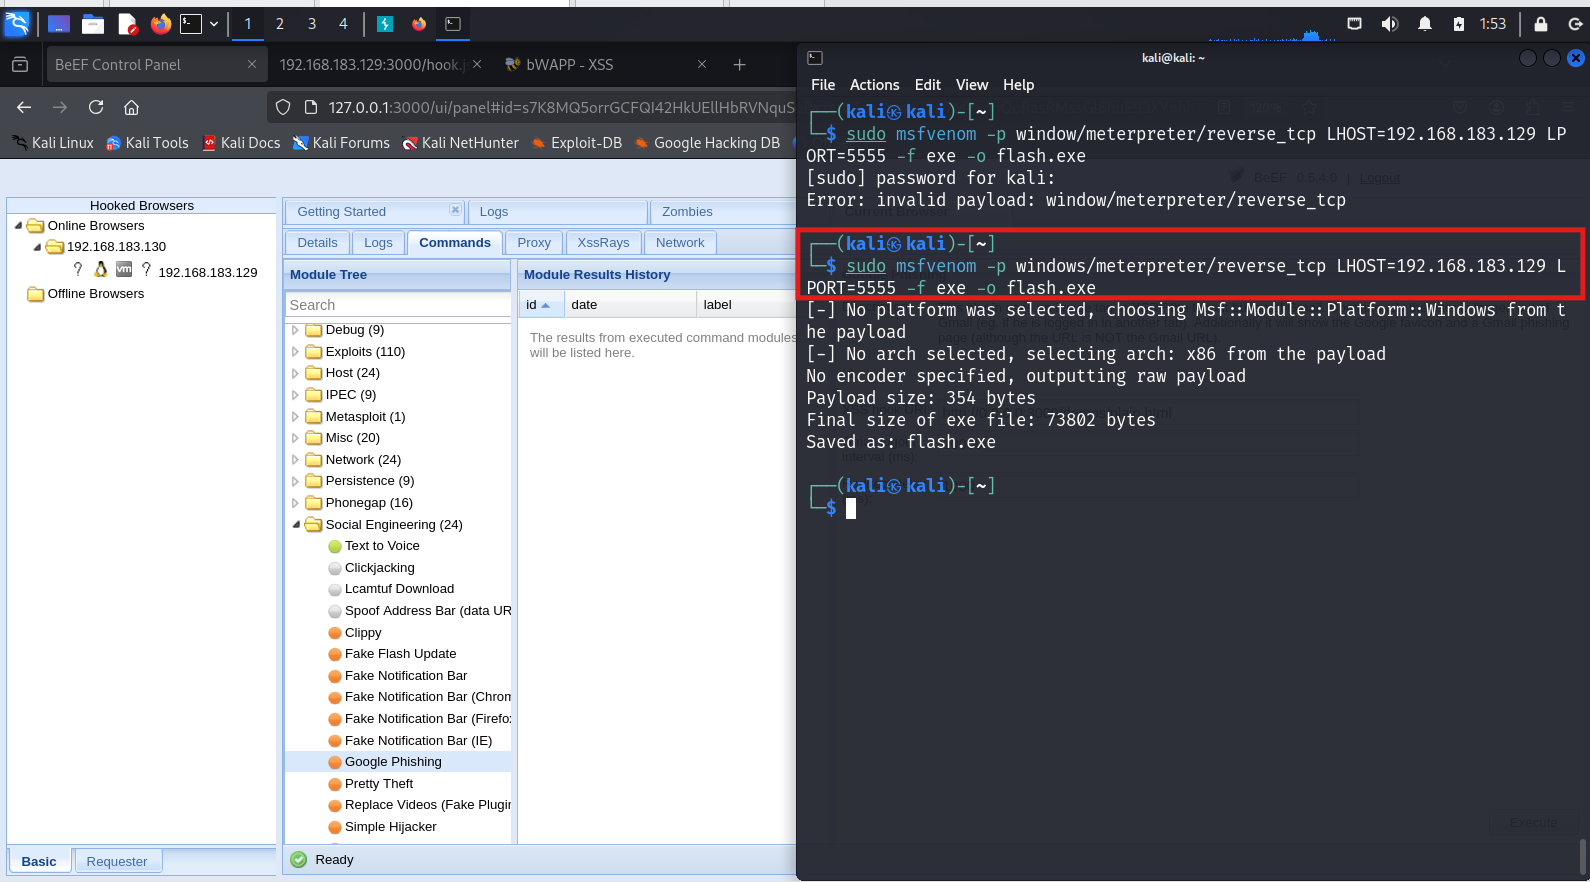Open the Kali Docs bookmark
The height and width of the screenshot is (882, 1590).
(x=241, y=143)
